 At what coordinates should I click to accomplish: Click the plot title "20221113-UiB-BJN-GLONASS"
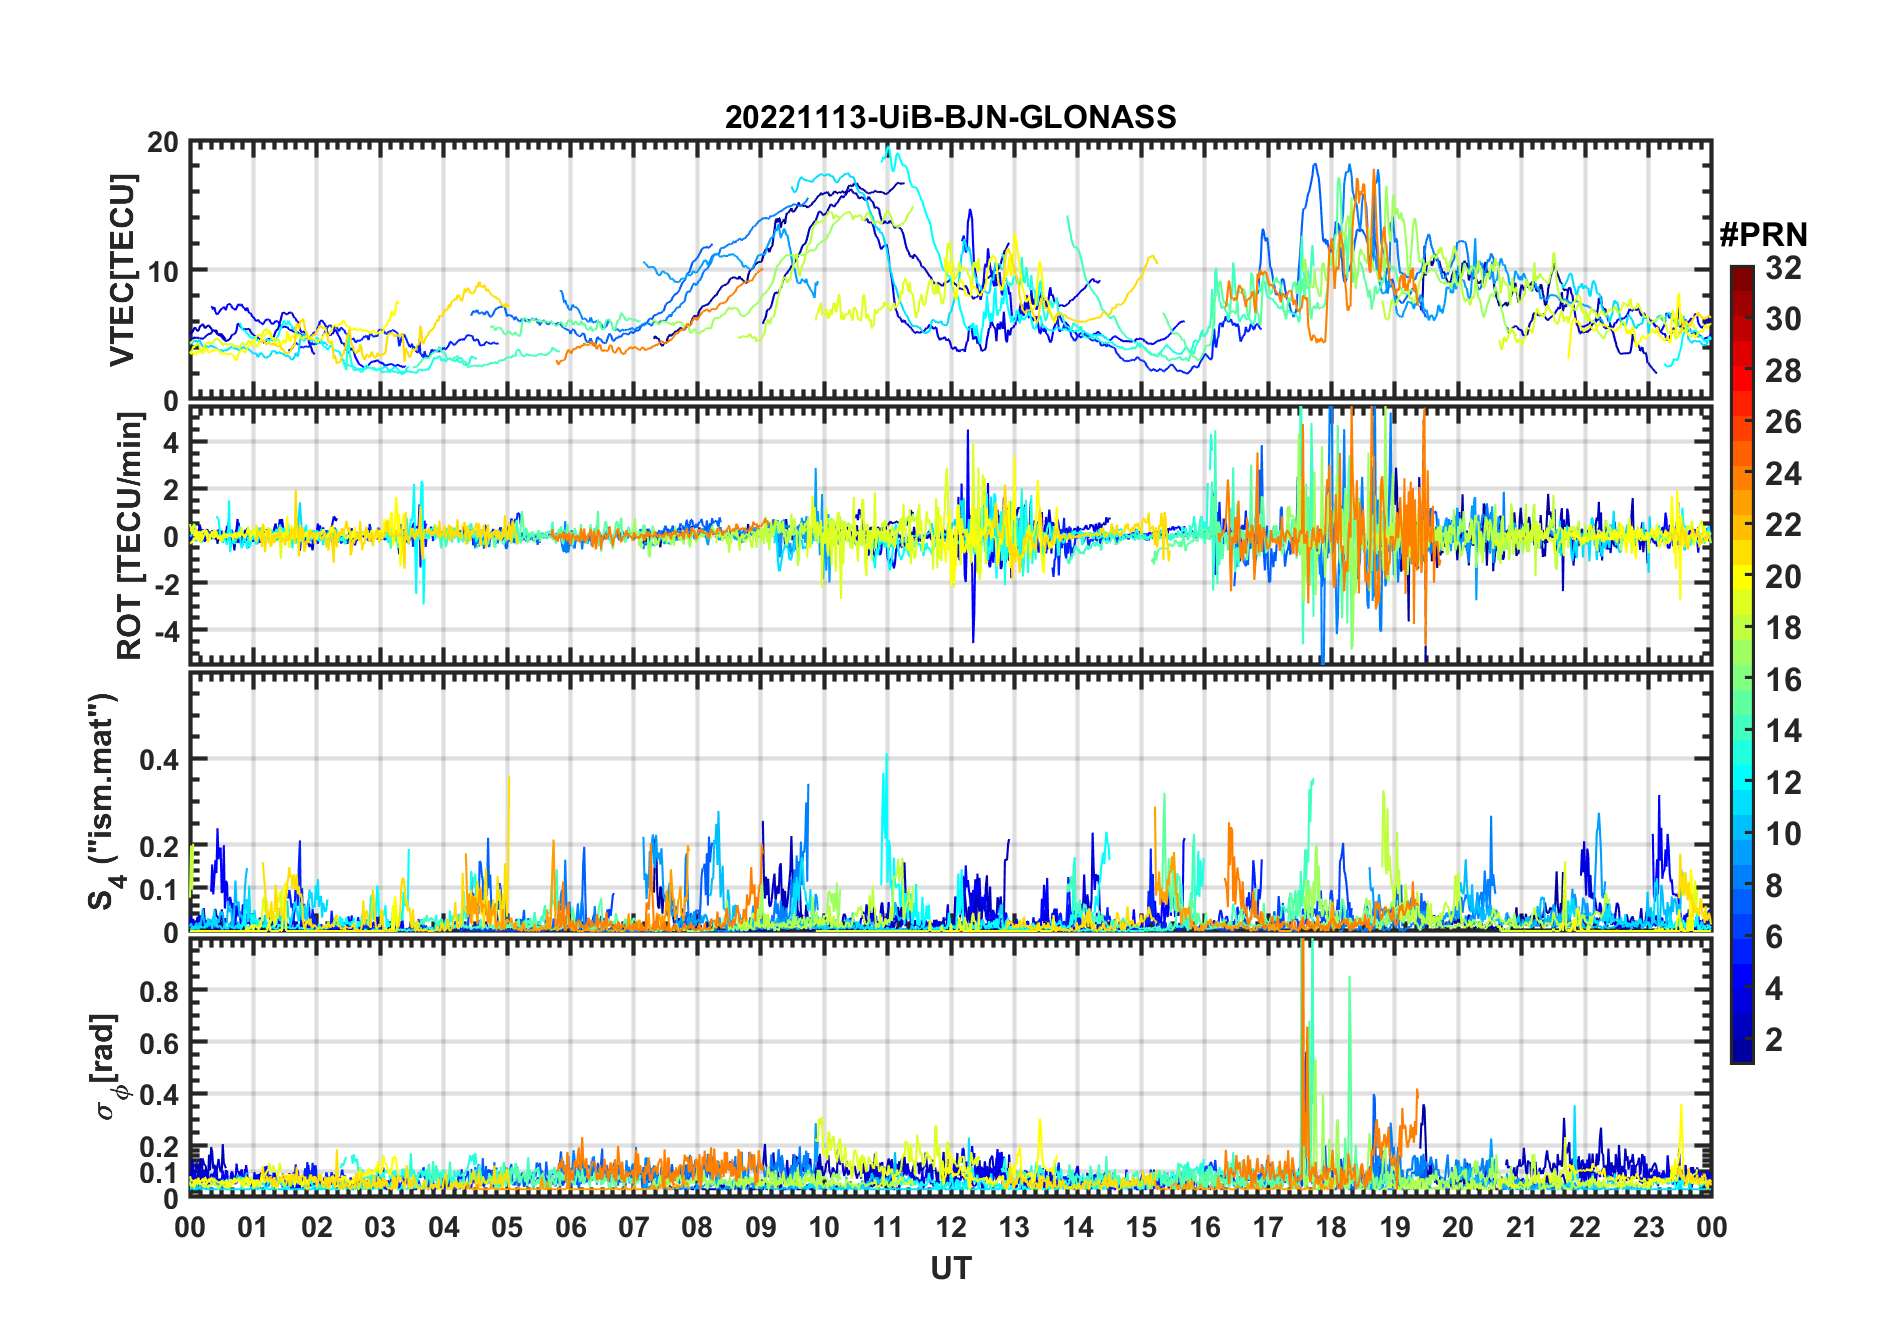pos(950,117)
